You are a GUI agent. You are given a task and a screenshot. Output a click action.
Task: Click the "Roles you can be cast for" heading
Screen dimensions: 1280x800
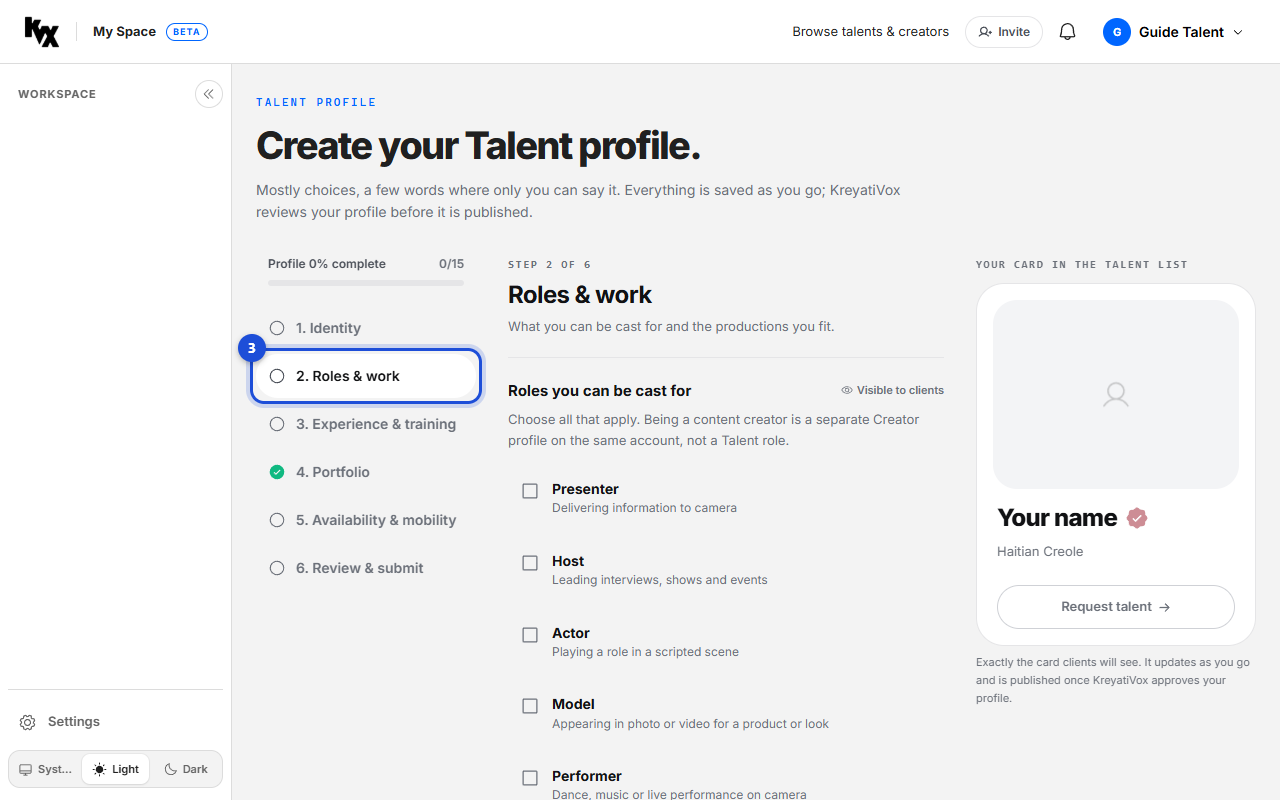[600, 391]
